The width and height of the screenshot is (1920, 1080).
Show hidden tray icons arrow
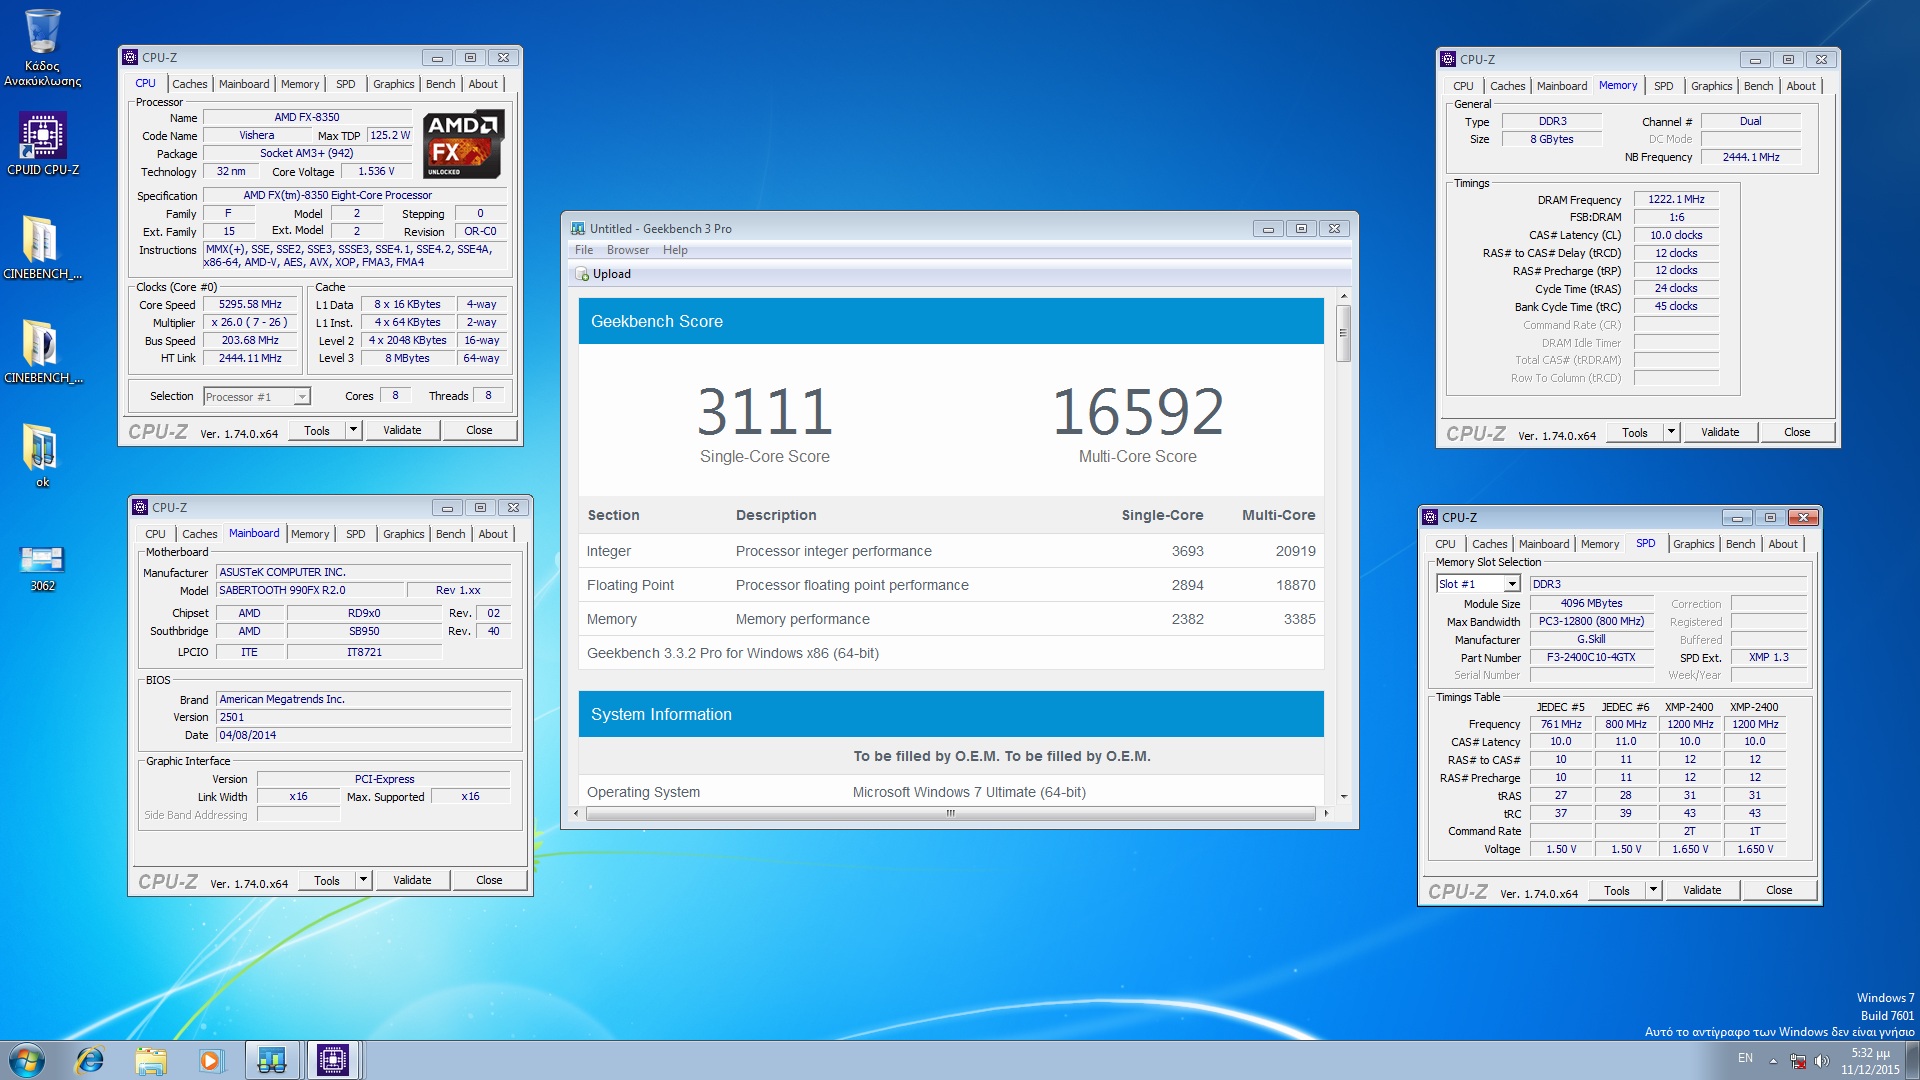point(1773,1061)
